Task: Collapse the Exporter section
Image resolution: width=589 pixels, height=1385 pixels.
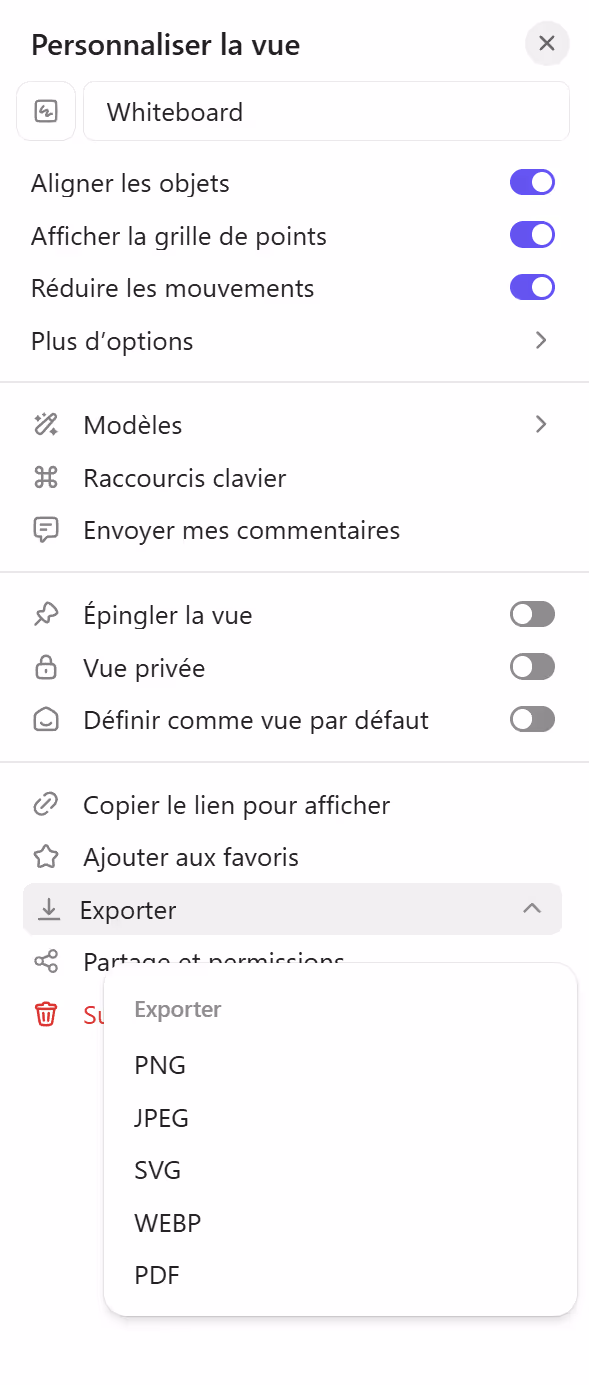Action: (x=531, y=909)
